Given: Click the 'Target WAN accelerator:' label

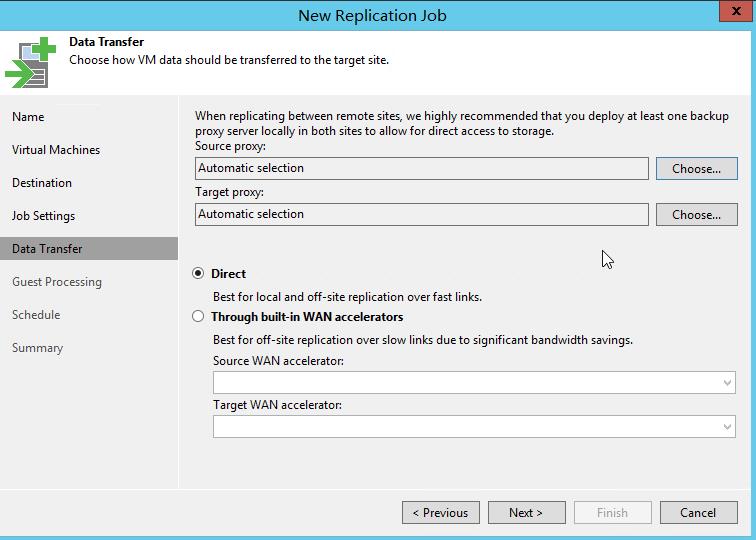Looking at the screenshot, I should pos(277,405).
